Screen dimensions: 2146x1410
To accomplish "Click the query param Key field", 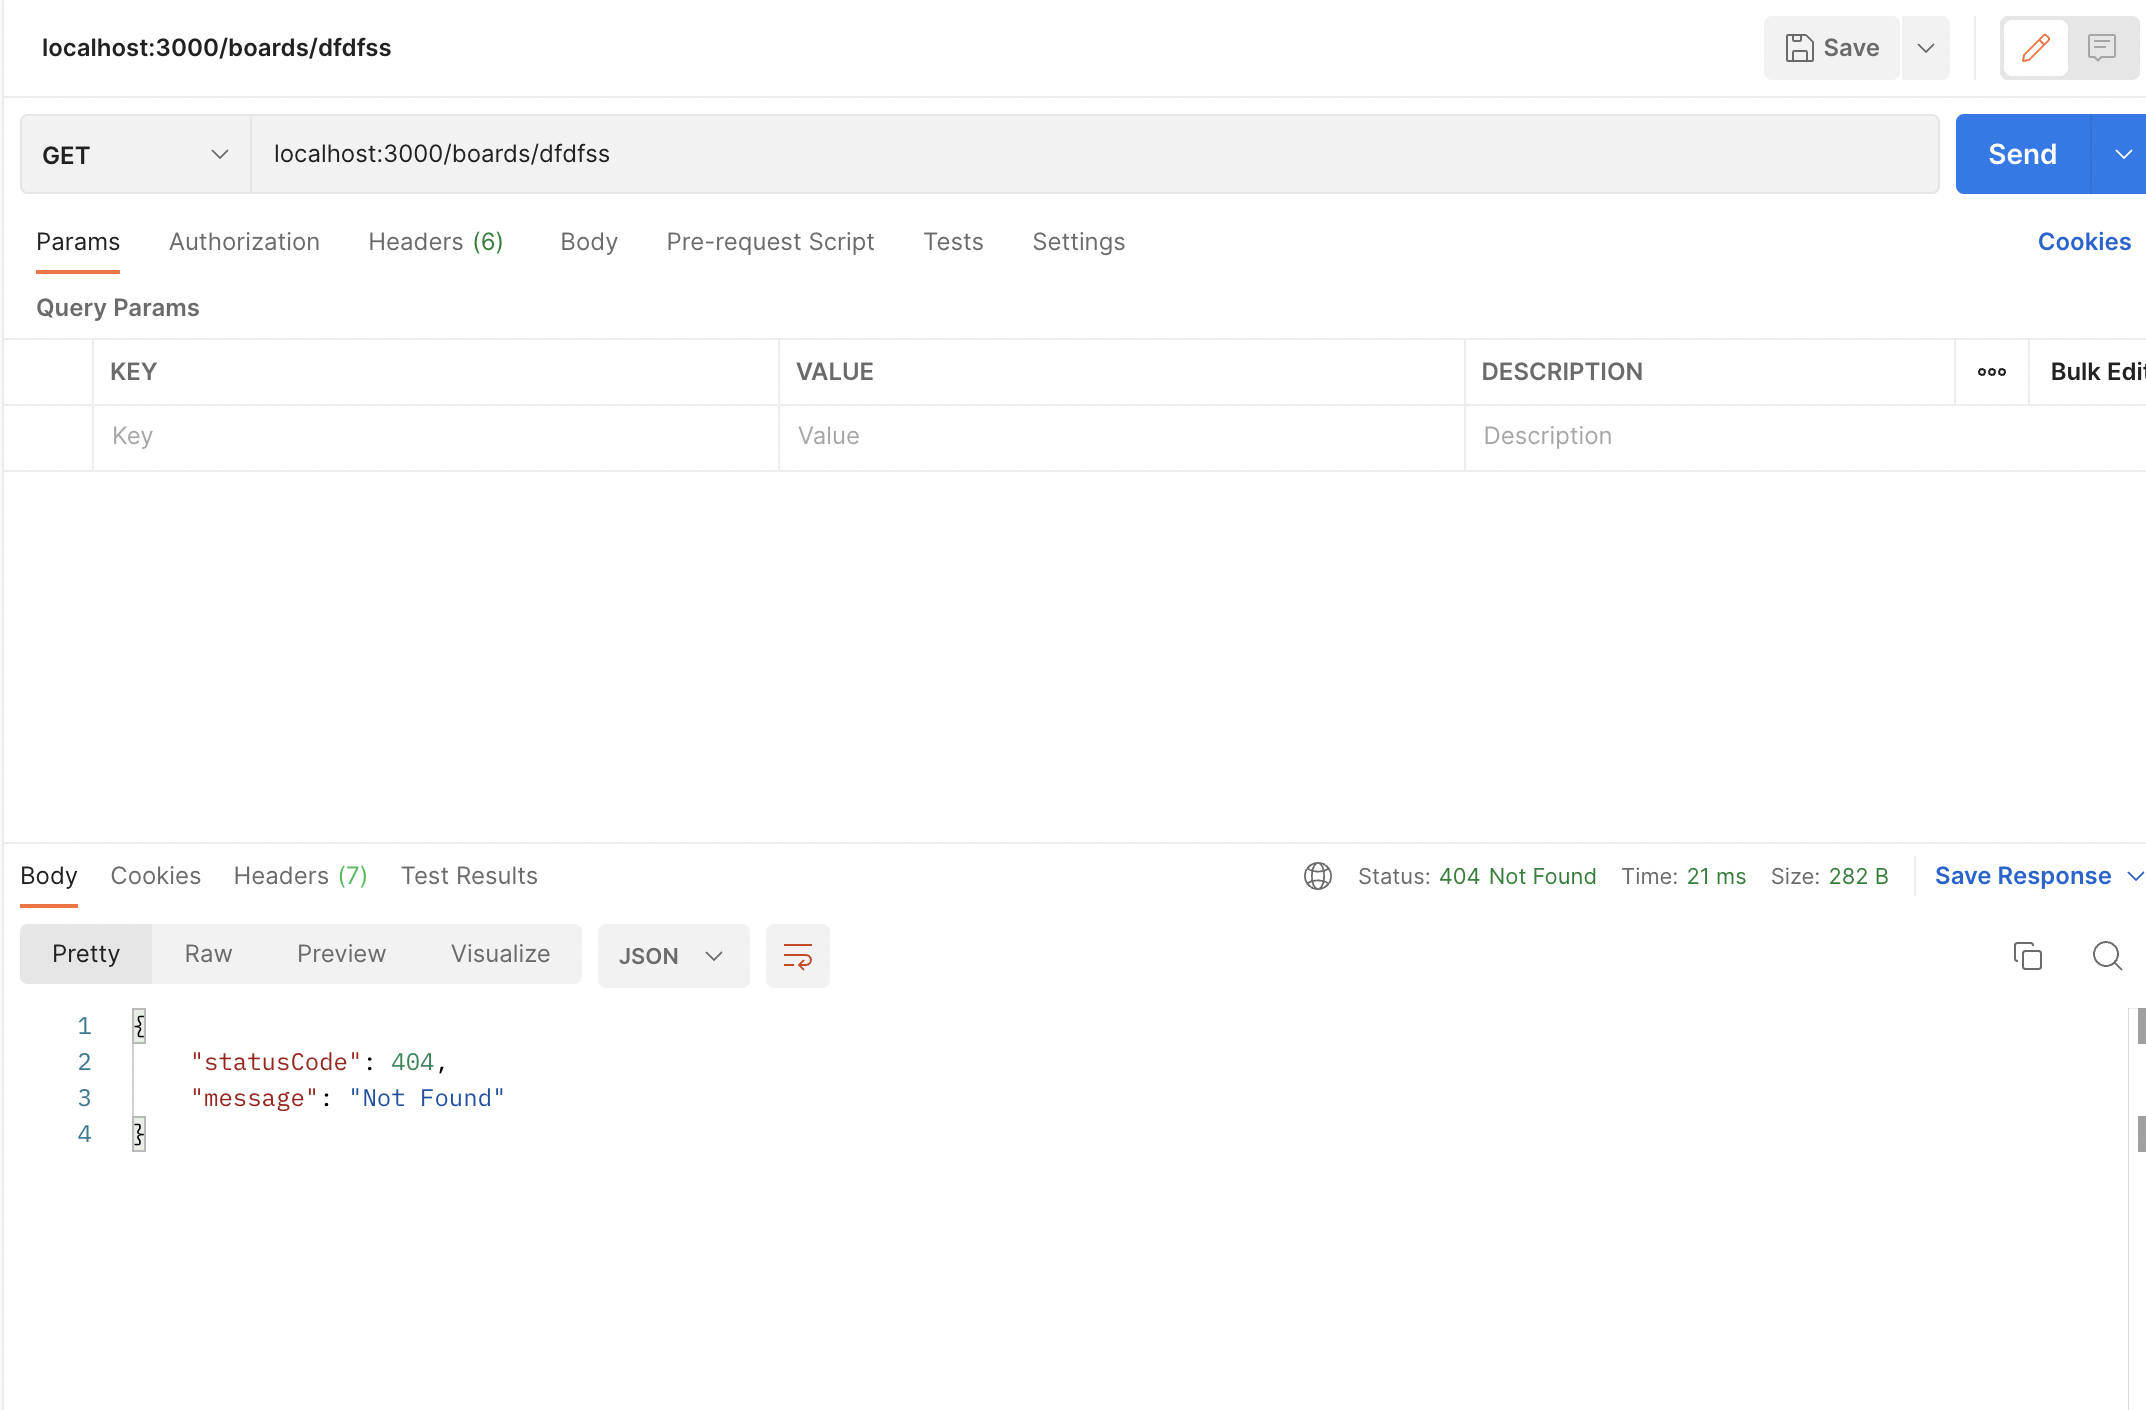I will tap(435, 436).
